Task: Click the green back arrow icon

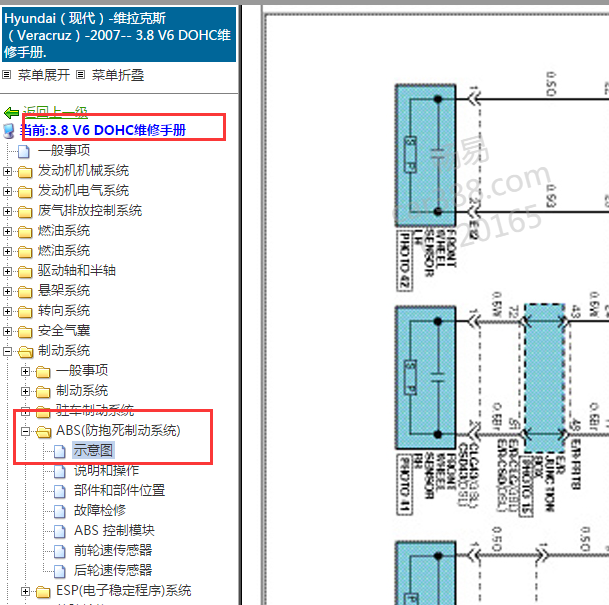Action: [11, 113]
